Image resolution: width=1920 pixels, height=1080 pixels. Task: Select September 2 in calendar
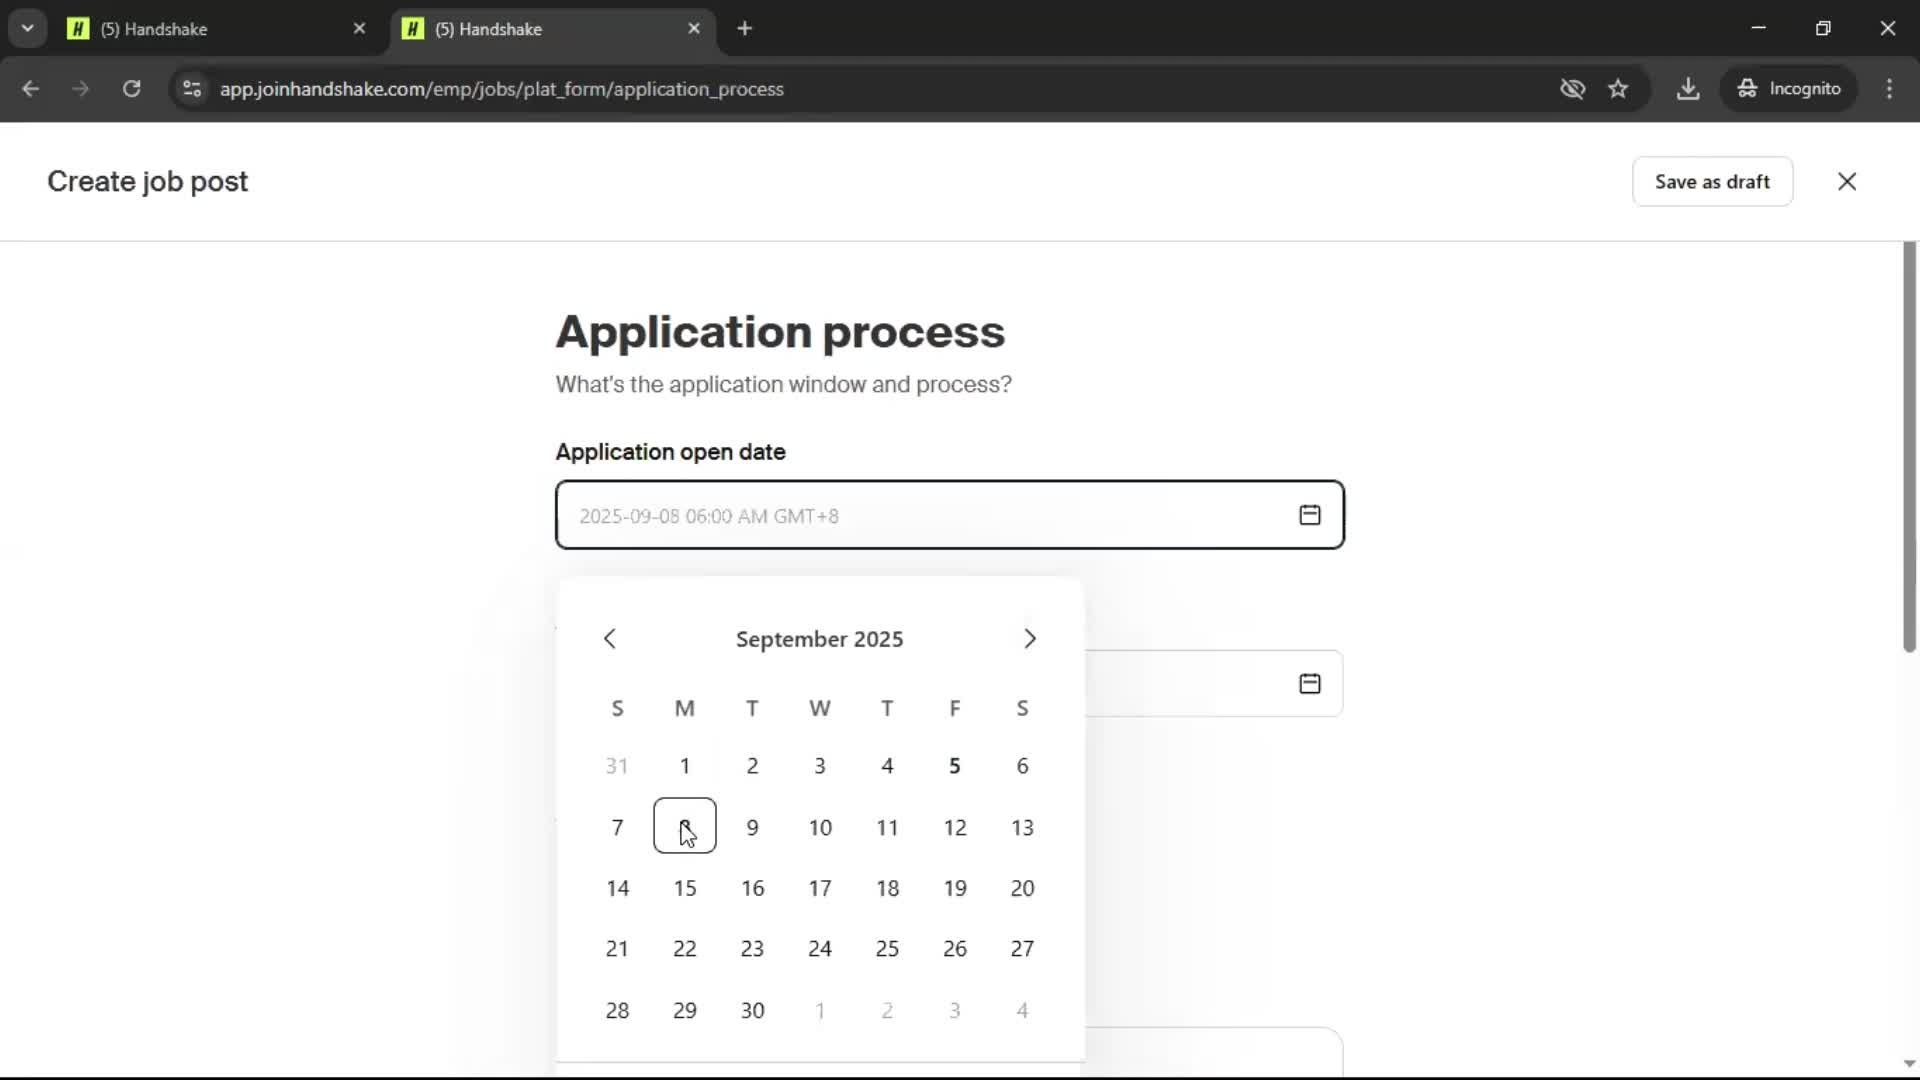[x=752, y=766]
